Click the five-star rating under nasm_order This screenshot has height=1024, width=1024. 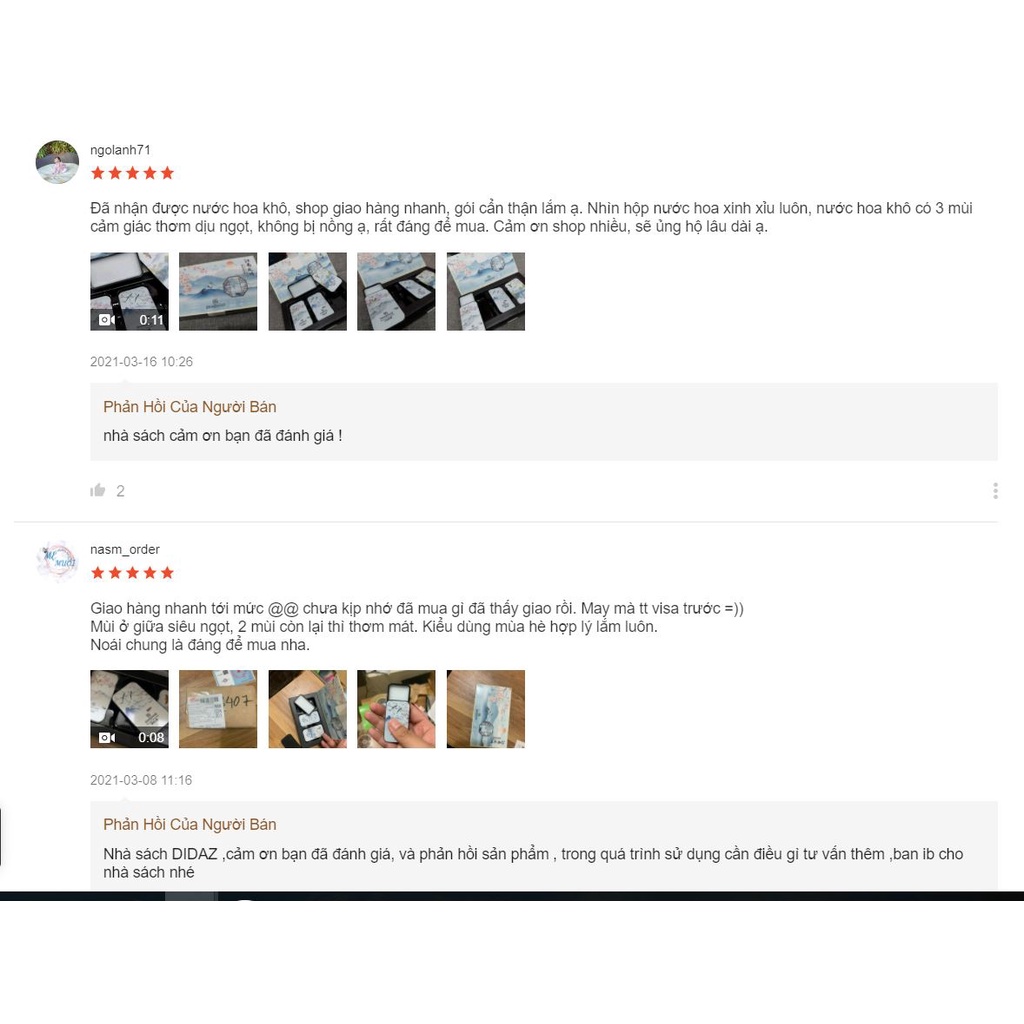pos(133,573)
